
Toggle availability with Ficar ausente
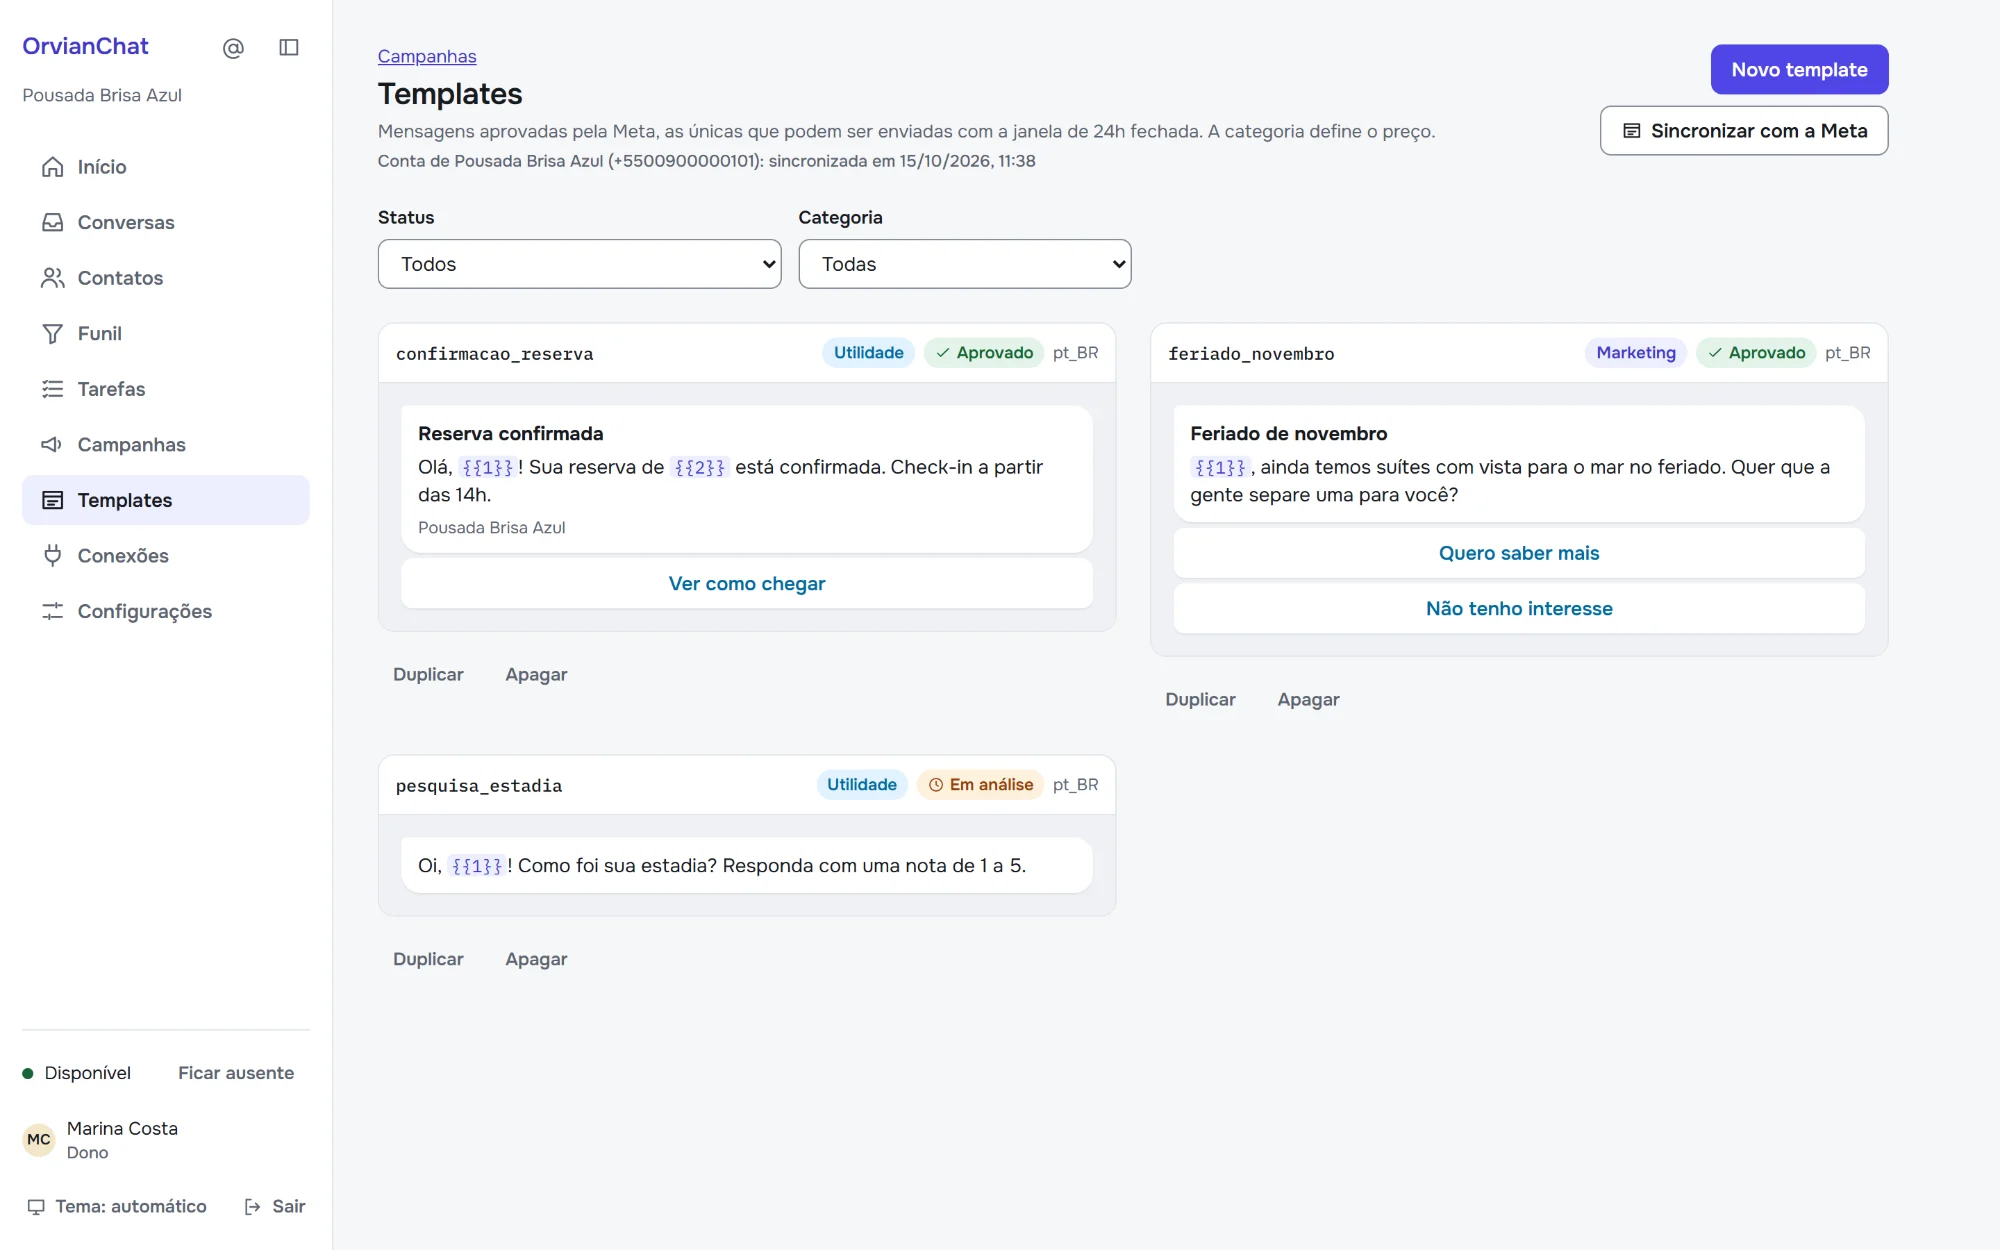coord(236,1073)
